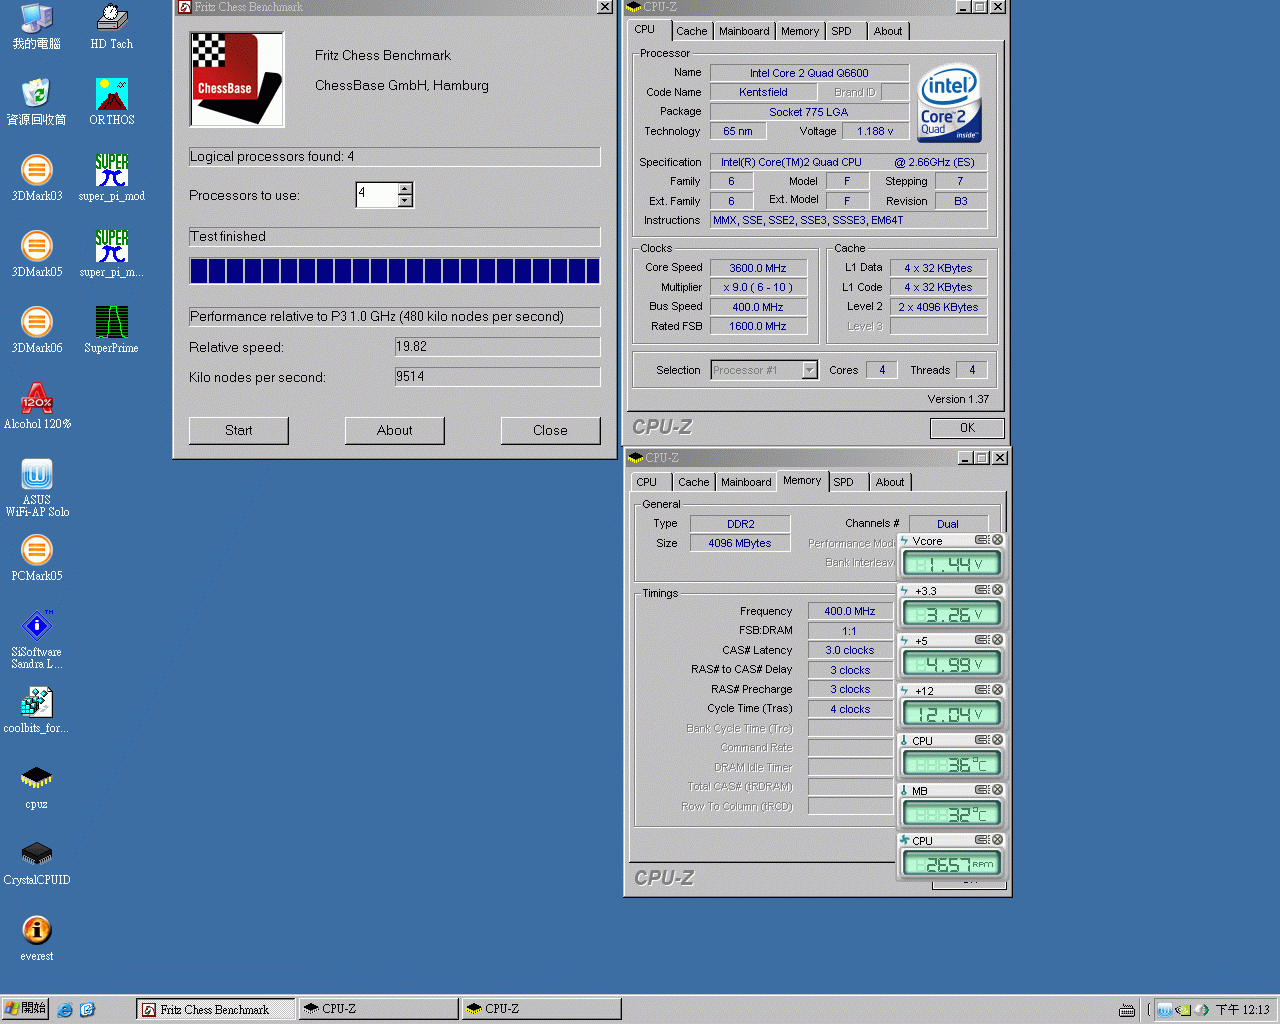The width and height of the screenshot is (1280, 1024).
Task: Click the Multiplier x 9.0 value
Action: (757, 287)
